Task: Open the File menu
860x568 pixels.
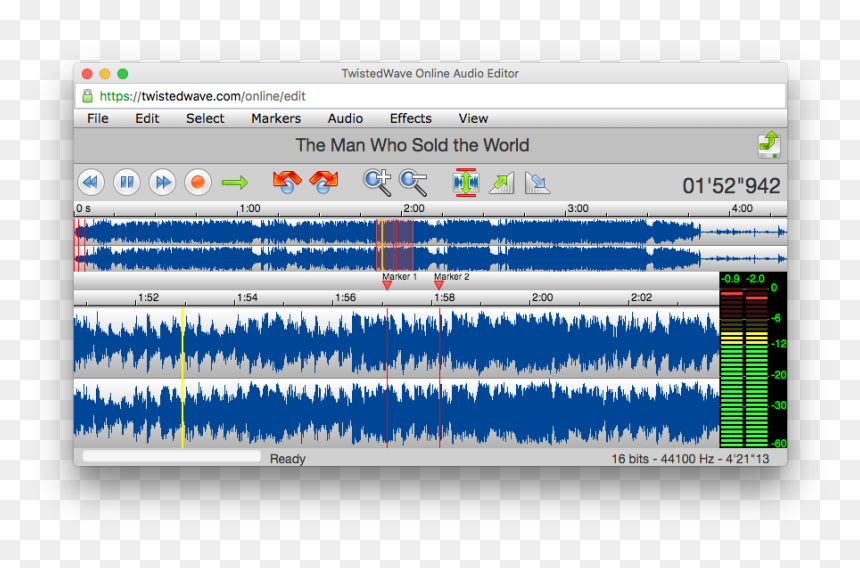Action: pyautogui.click(x=98, y=118)
